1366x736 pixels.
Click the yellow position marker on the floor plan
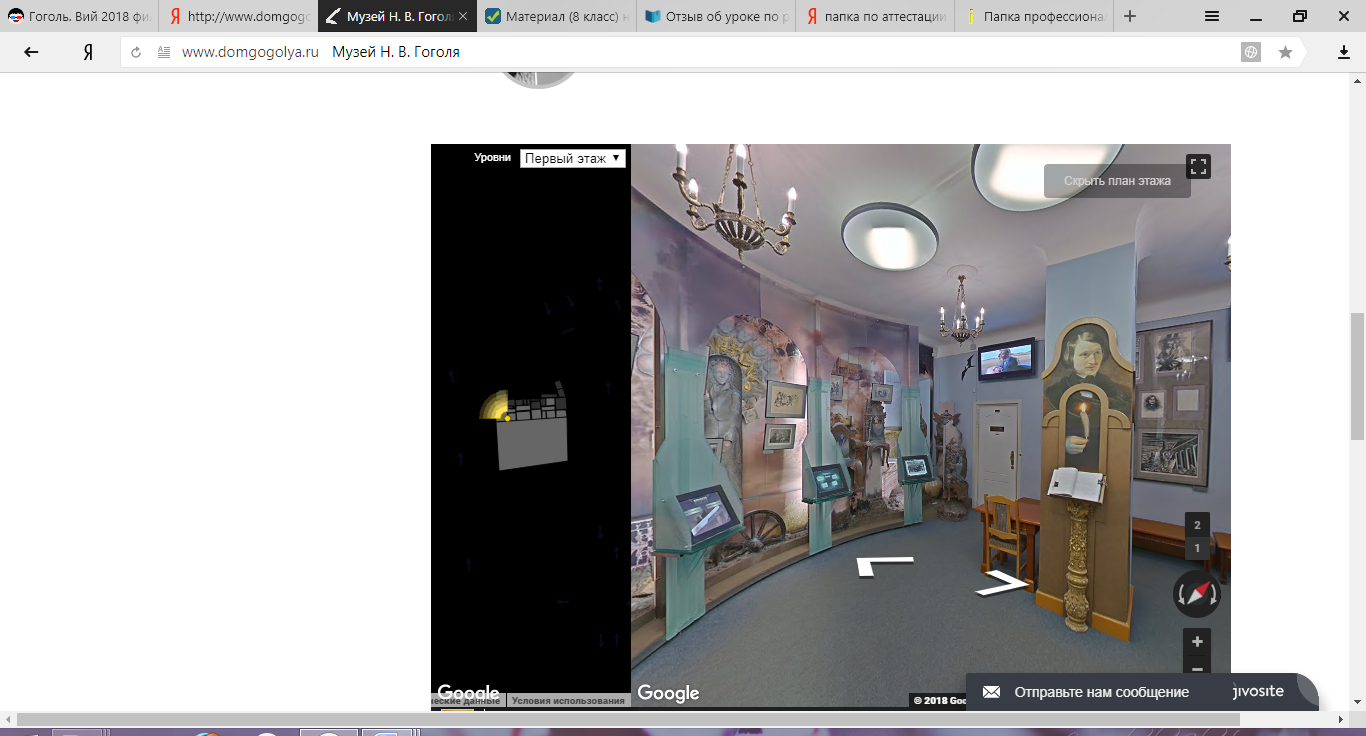(x=508, y=418)
